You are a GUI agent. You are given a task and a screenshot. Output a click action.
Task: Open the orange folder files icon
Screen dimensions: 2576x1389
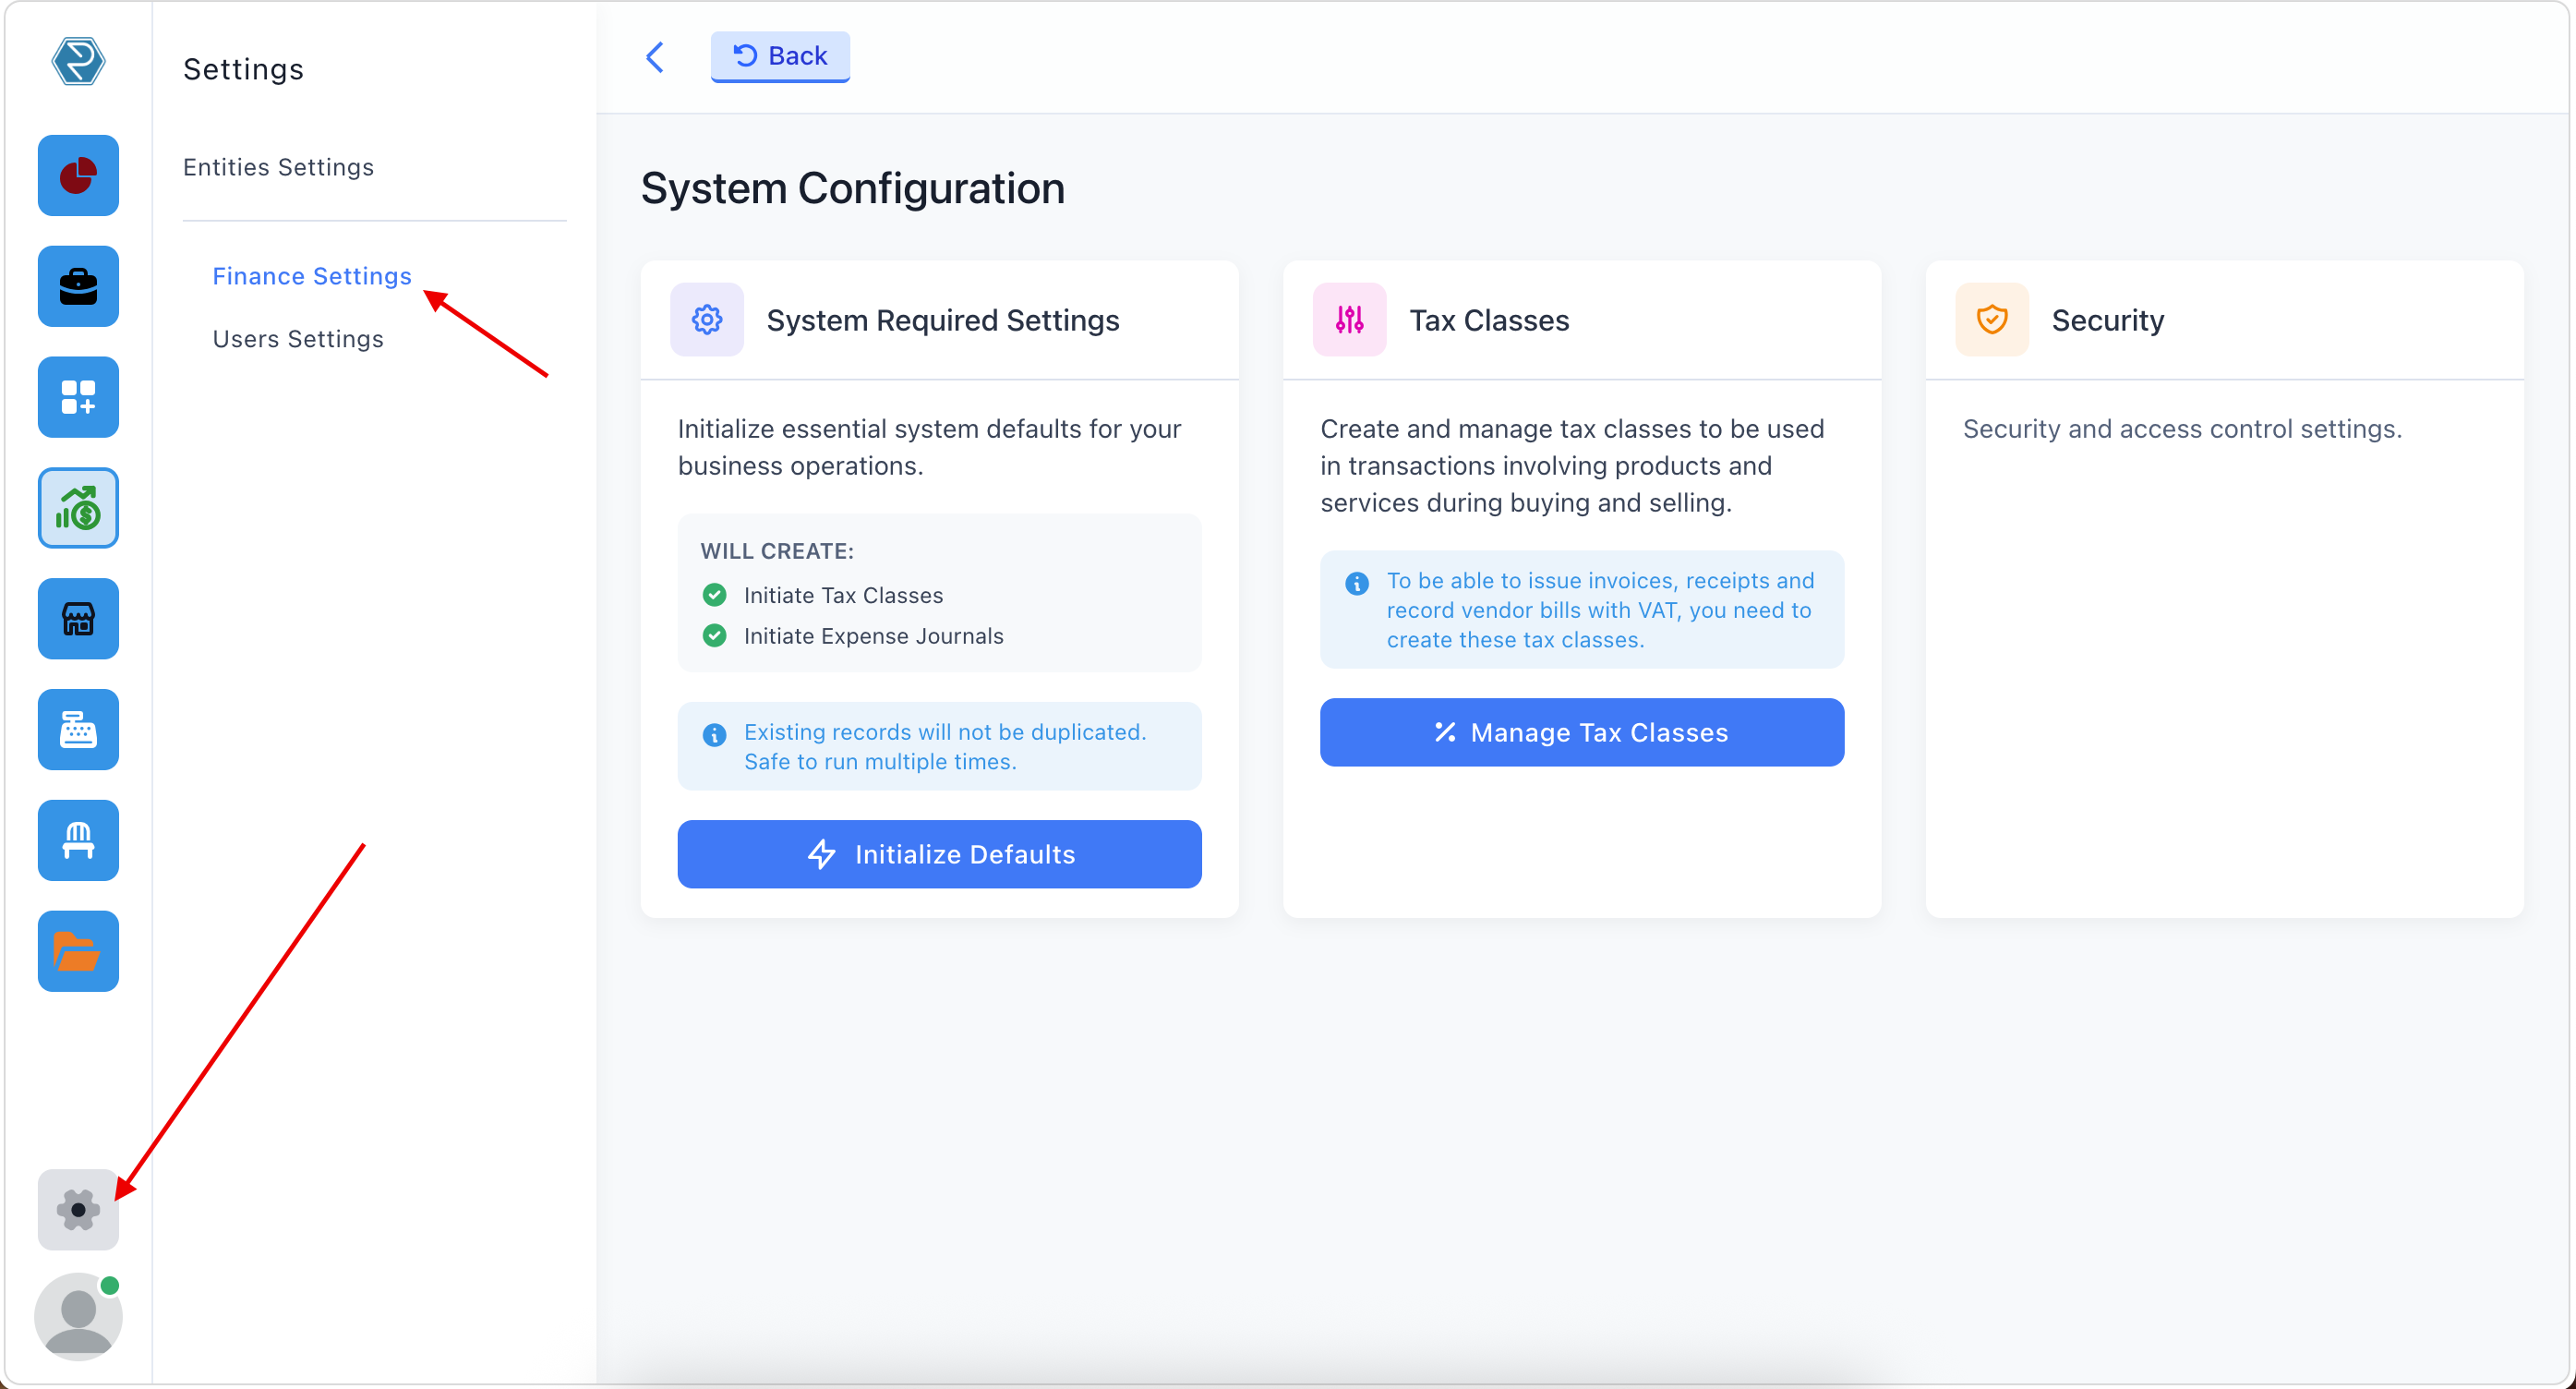[78, 951]
